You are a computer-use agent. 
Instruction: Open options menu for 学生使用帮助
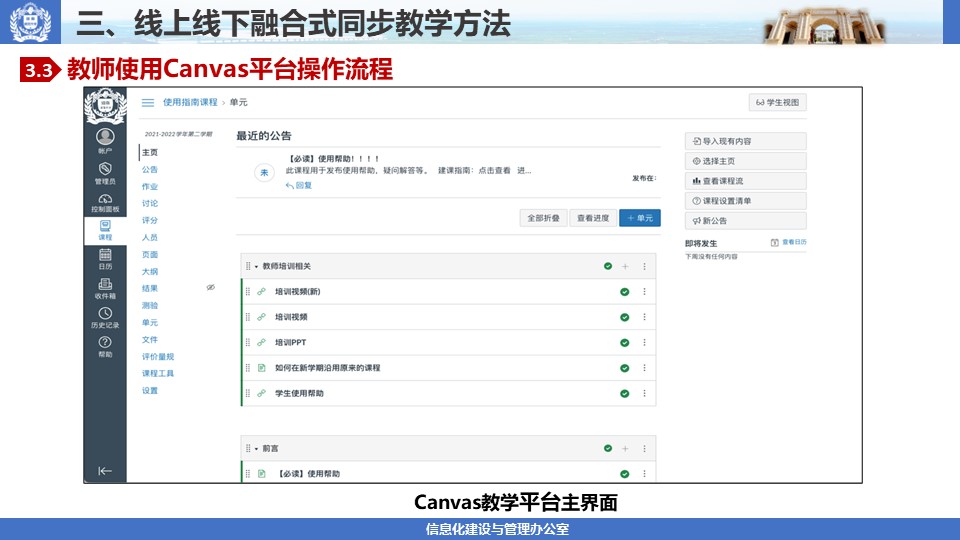[x=644, y=394]
